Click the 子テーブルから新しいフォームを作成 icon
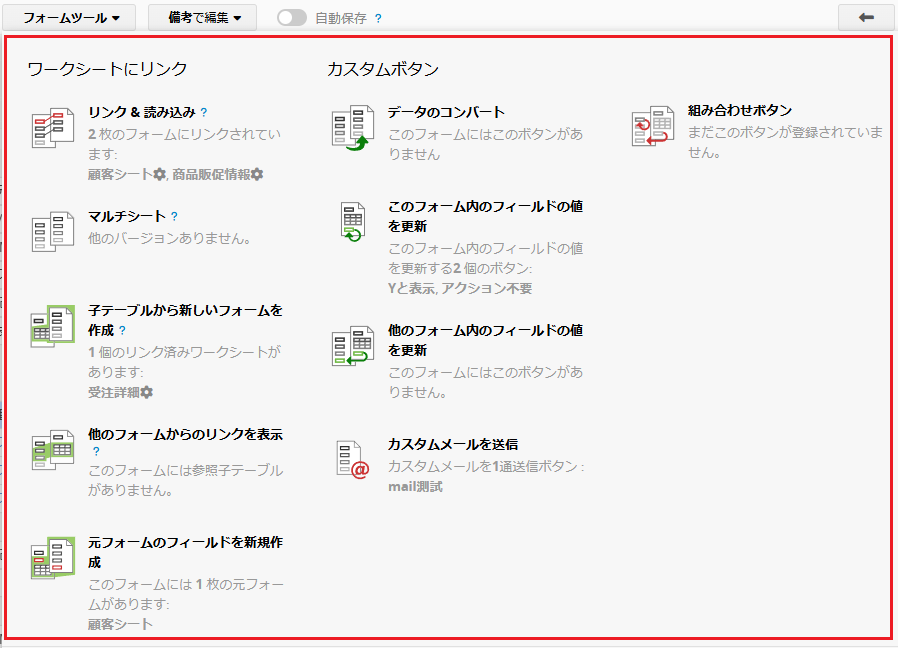This screenshot has width=898, height=648. coord(54,325)
